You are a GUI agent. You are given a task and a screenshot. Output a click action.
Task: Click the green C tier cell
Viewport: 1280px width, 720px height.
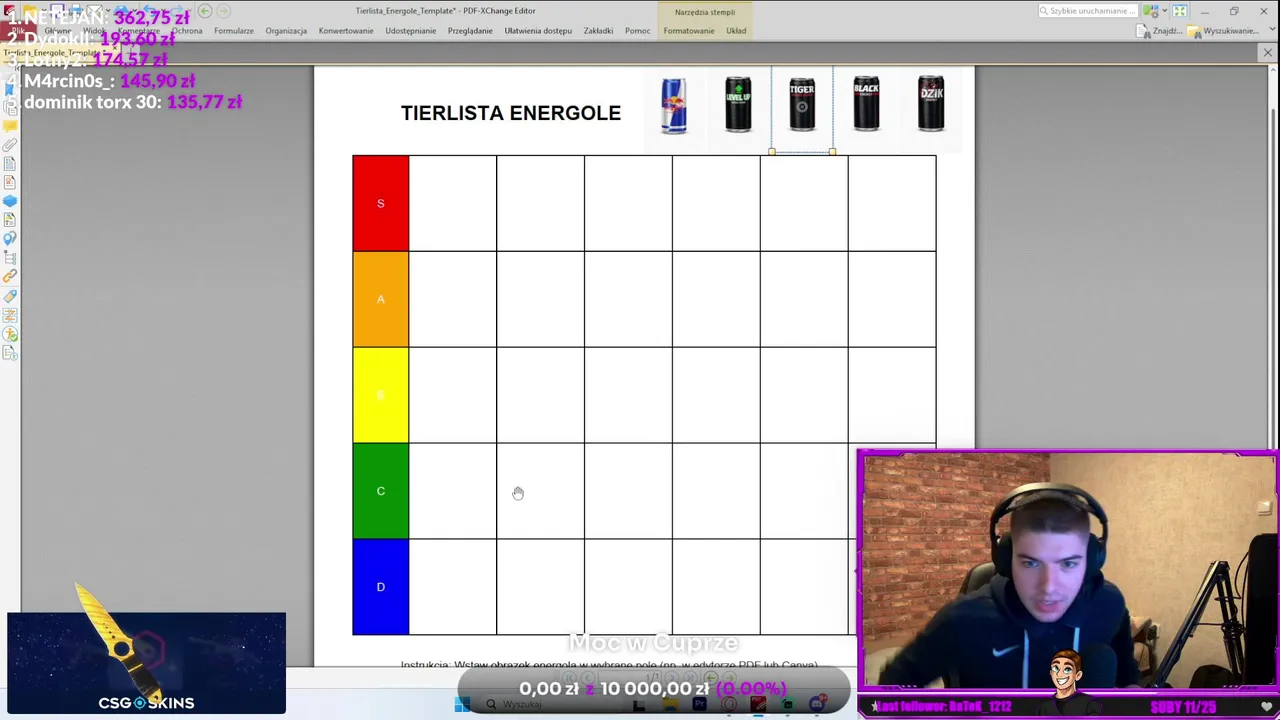[380, 491]
